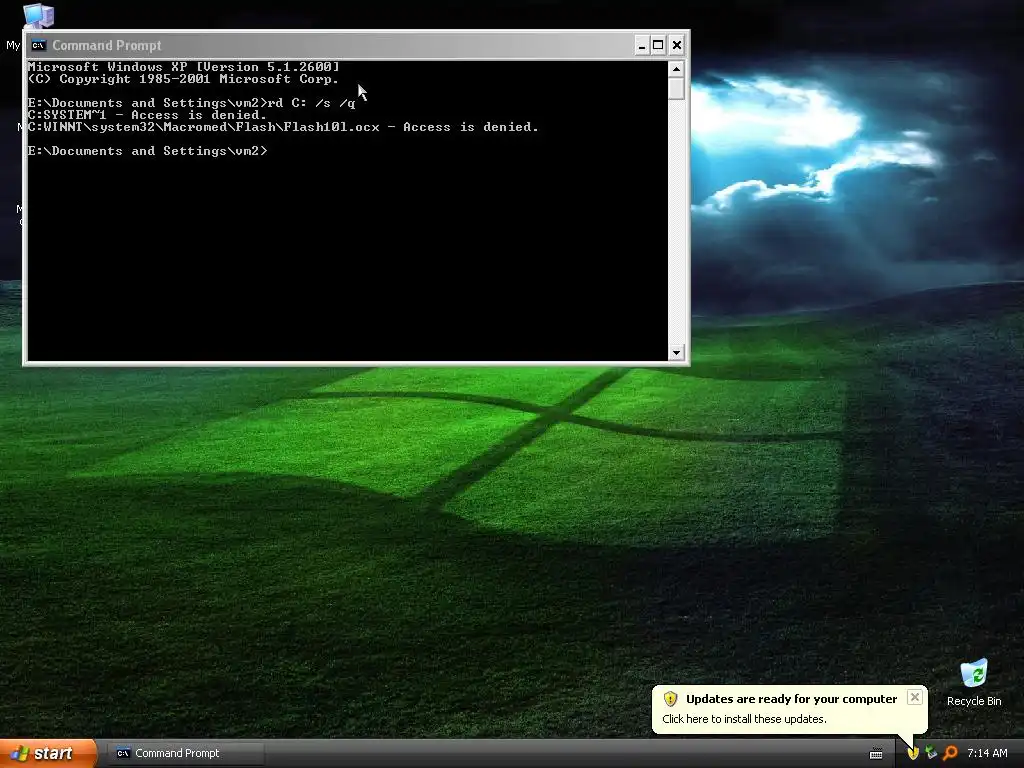Click the Command Prompt title bar icon
The image size is (1024, 768).
(x=39, y=45)
